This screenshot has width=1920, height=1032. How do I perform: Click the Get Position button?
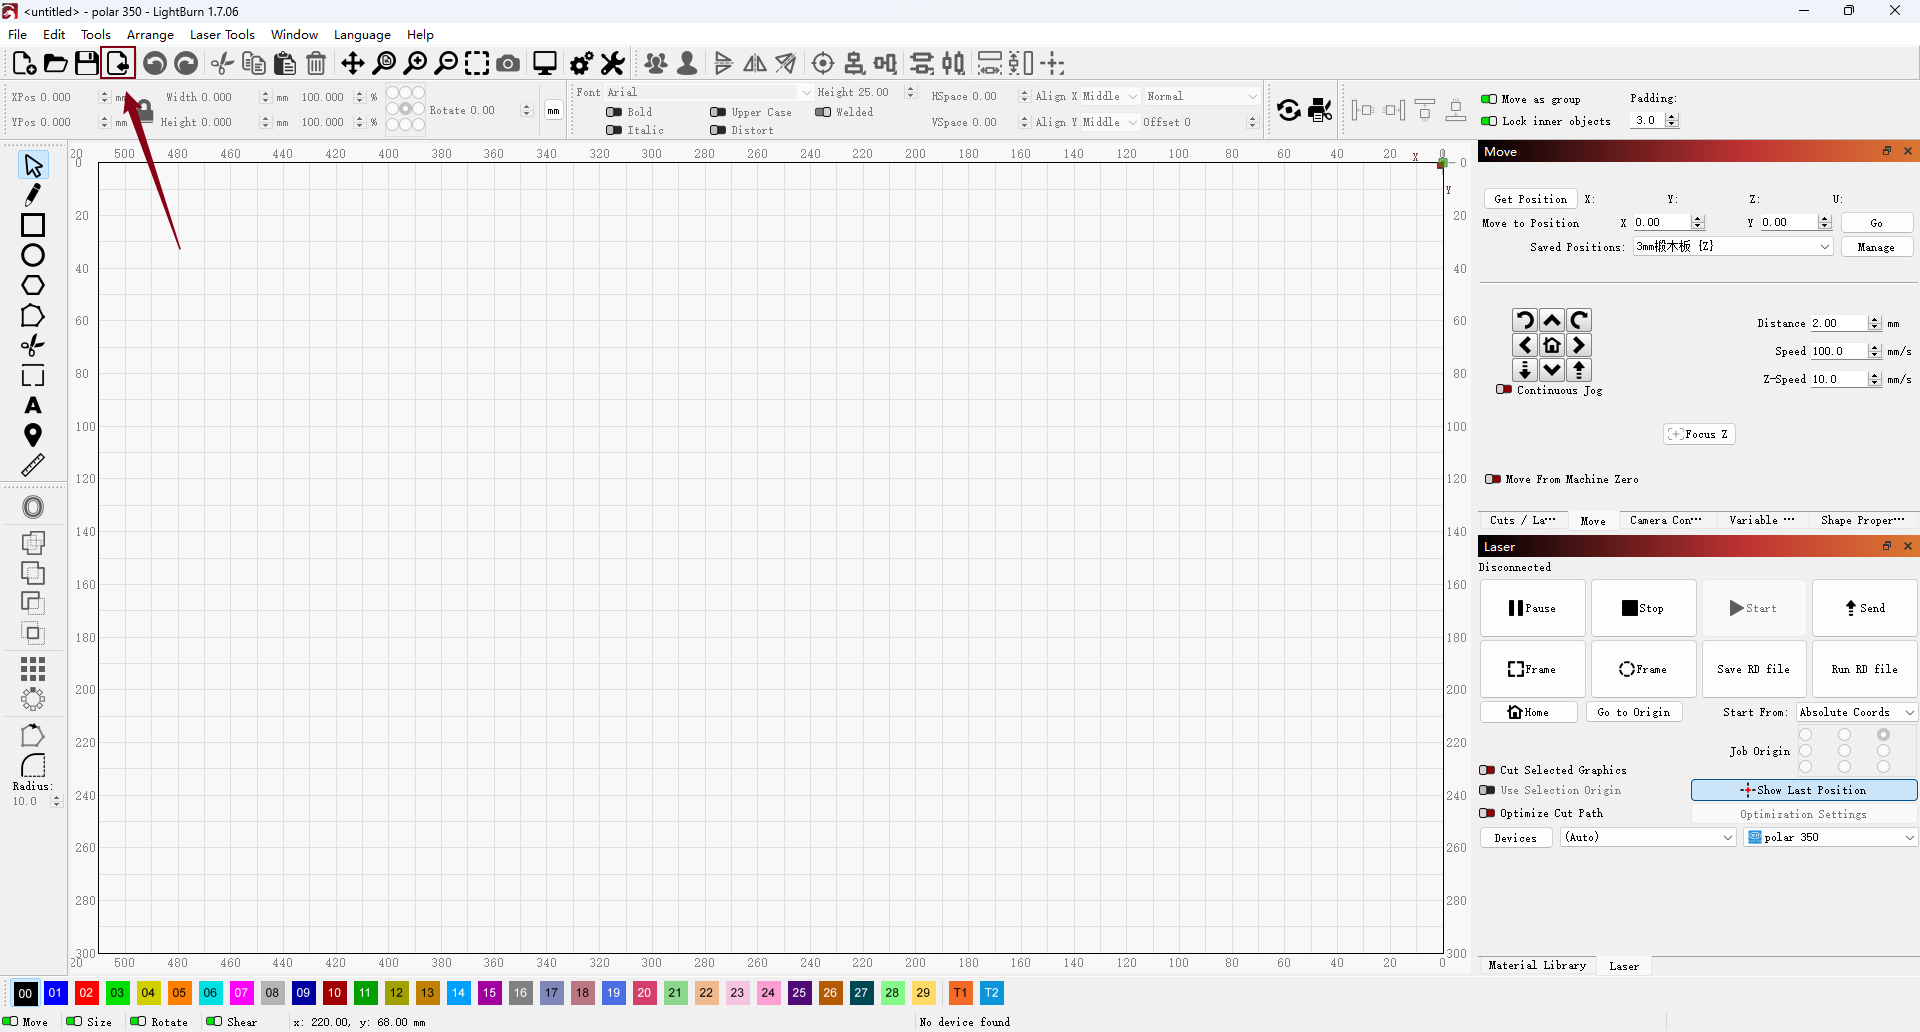pyautogui.click(x=1530, y=199)
